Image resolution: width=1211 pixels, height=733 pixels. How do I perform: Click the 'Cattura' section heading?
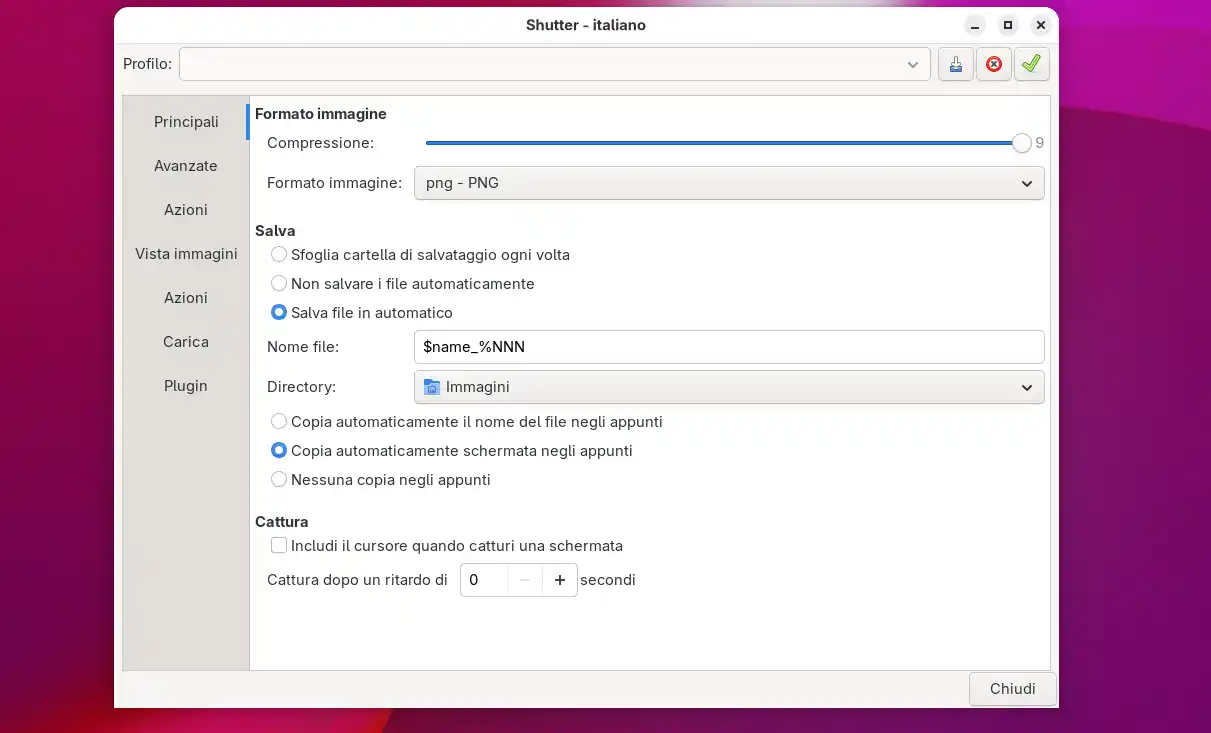point(282,522)
